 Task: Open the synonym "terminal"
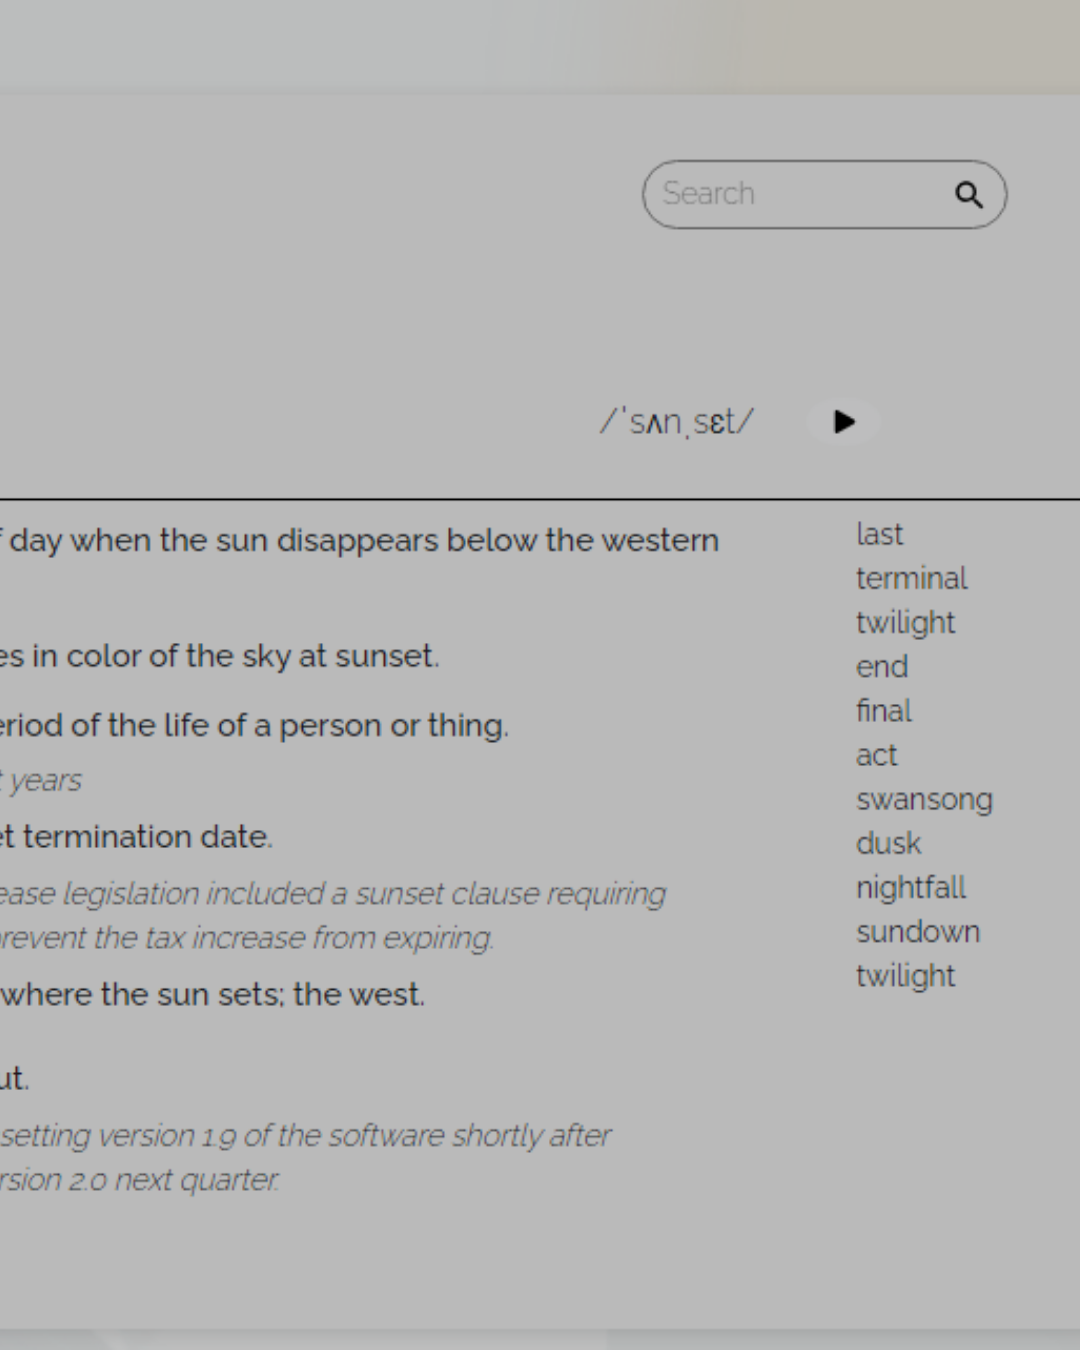[x=911, y=579]
